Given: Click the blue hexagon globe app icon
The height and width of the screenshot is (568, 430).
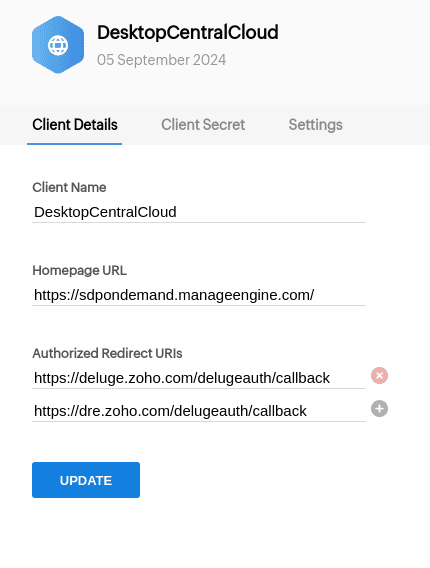Looking at the screenshot, I should (58, 45).
